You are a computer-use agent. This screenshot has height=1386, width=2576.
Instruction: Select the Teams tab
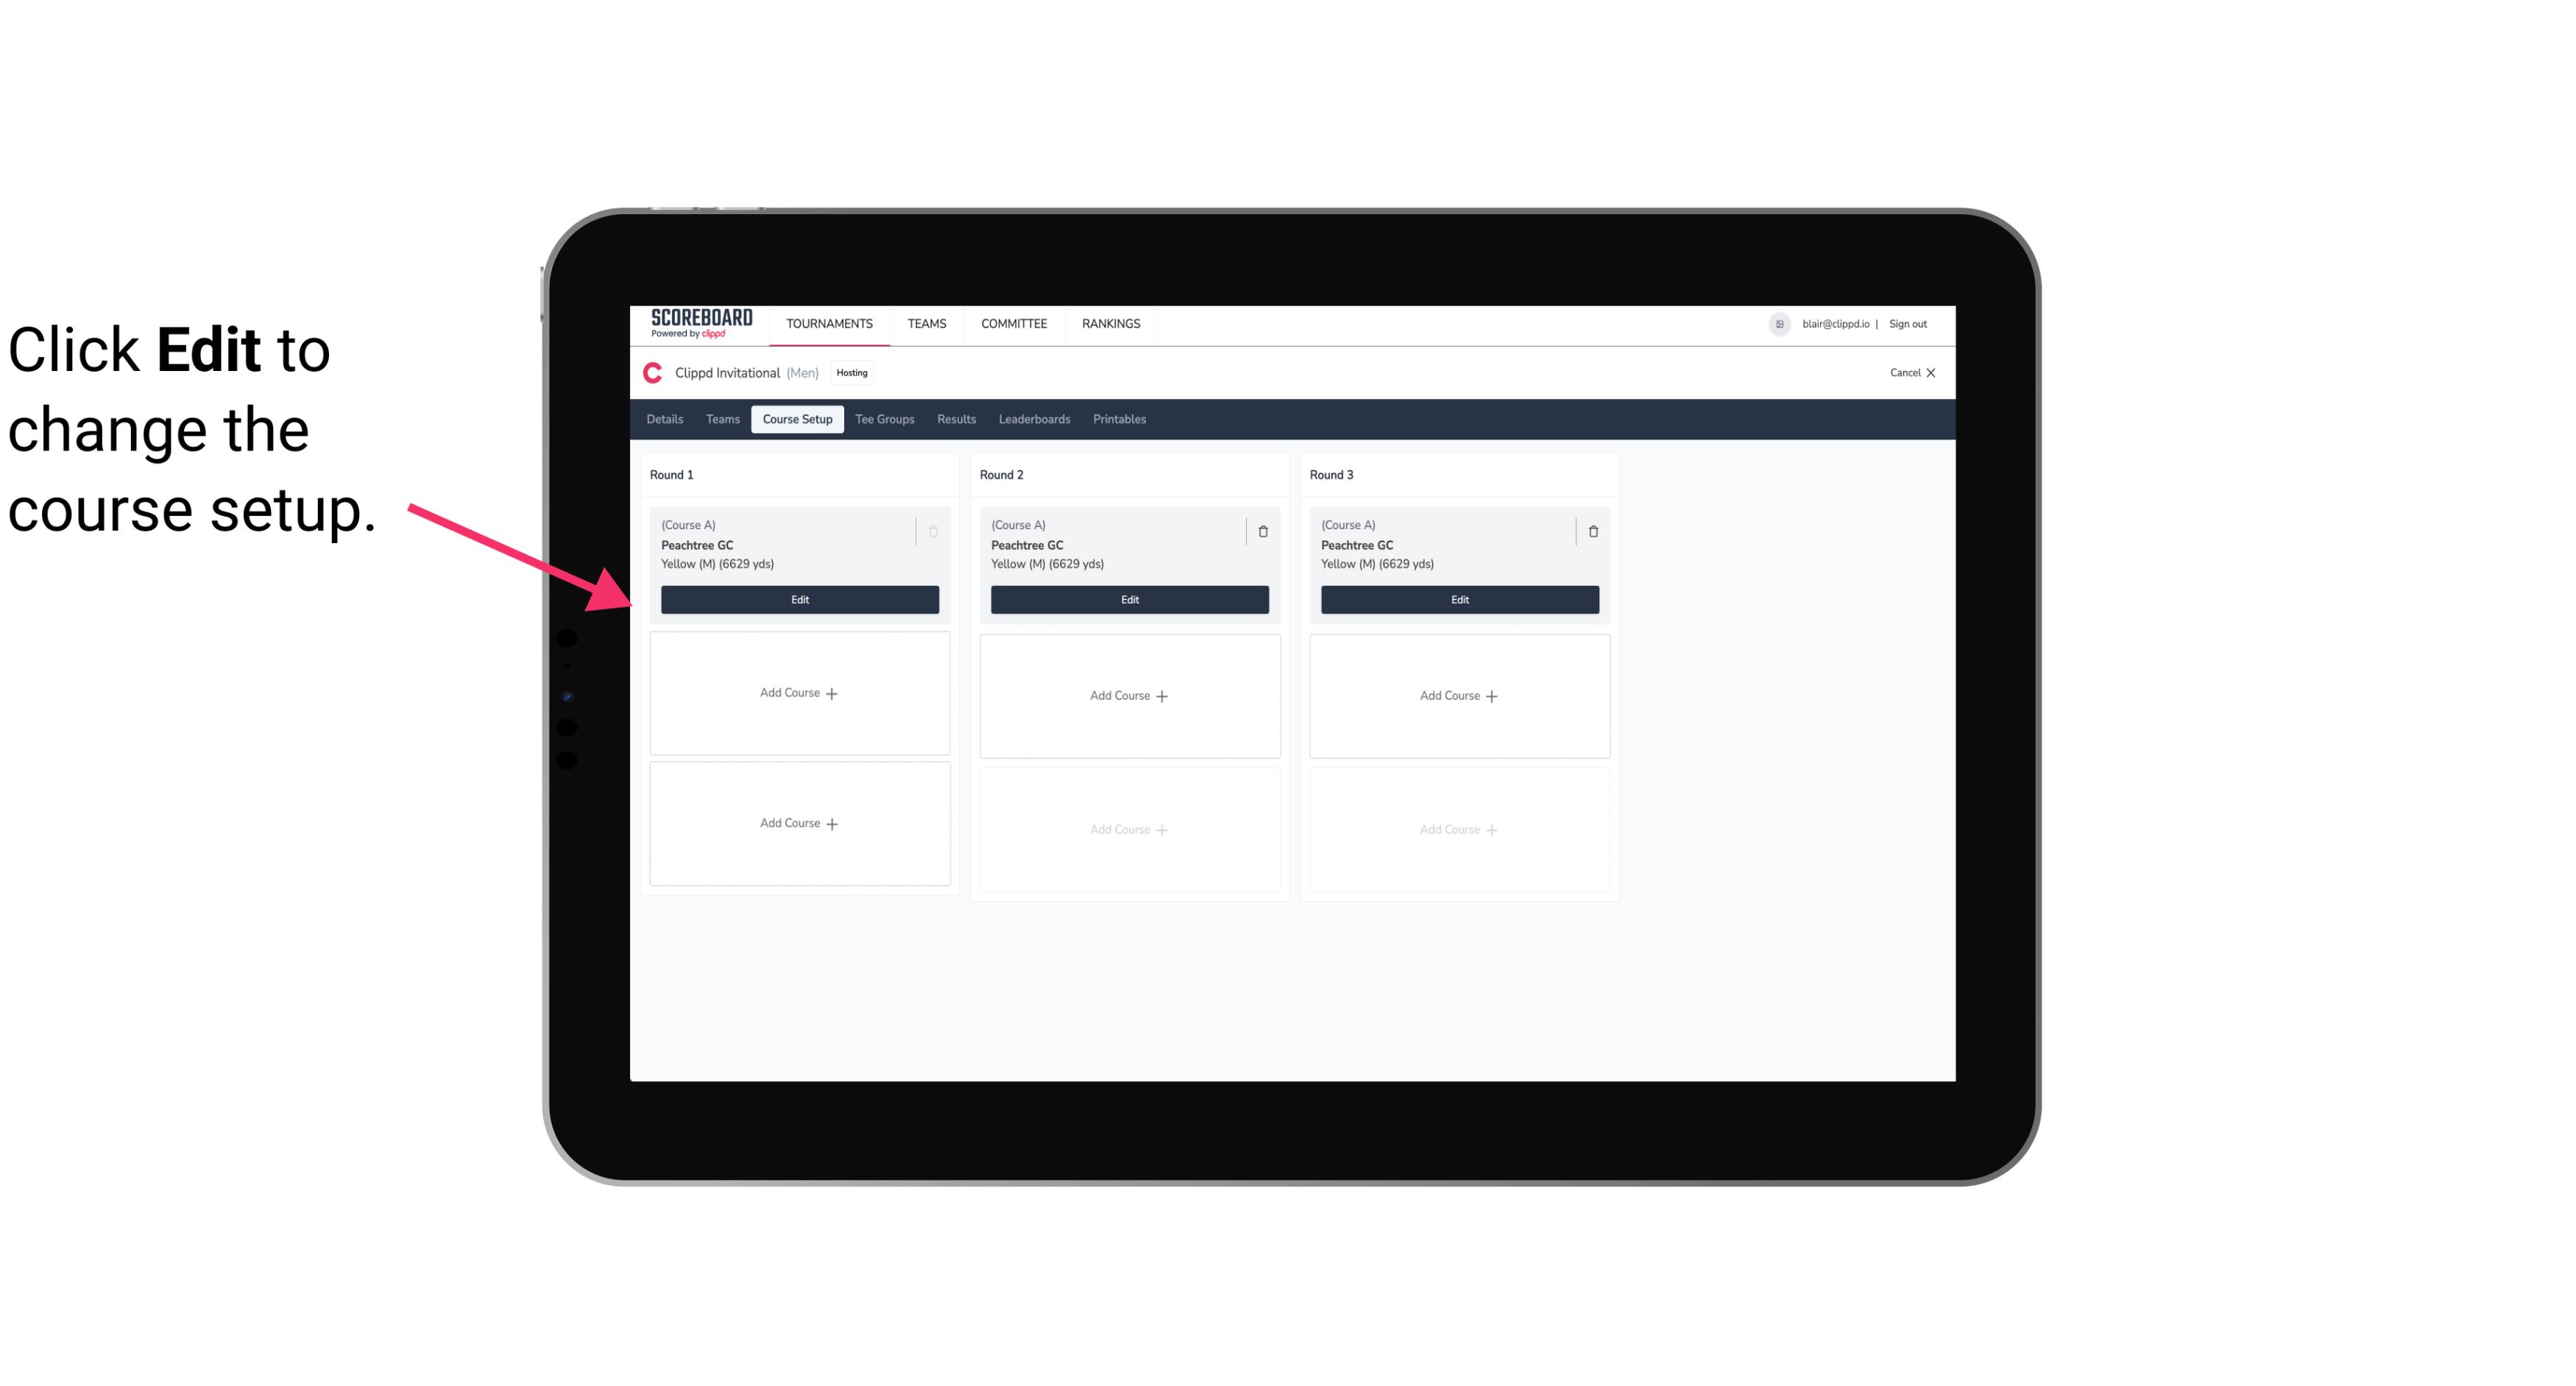pos(721,418)
